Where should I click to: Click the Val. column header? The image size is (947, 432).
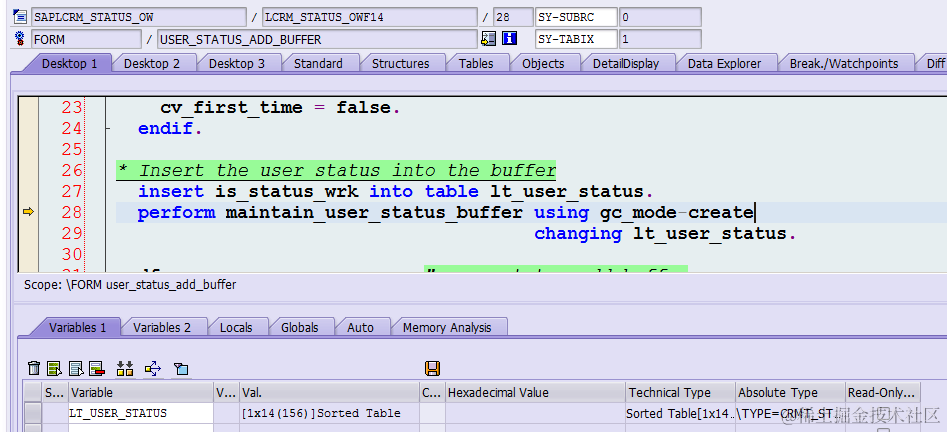pyautogui.click(x=329, y=393)
